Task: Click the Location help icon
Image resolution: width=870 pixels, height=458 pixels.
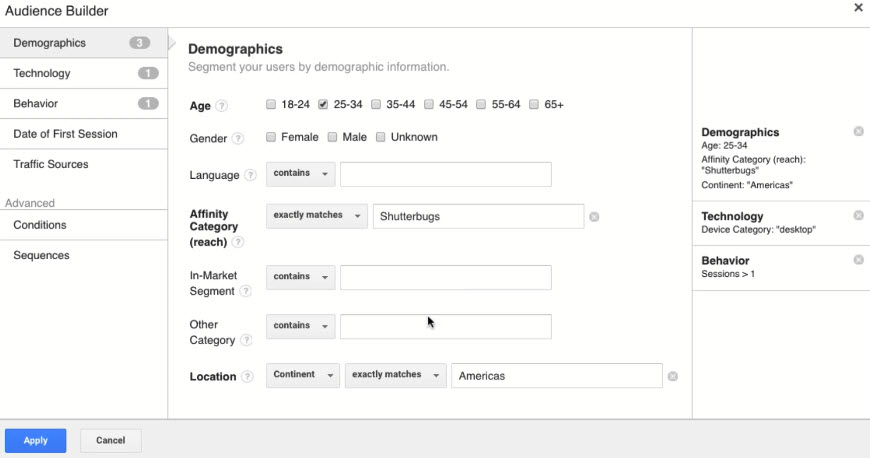Action: 247,377
